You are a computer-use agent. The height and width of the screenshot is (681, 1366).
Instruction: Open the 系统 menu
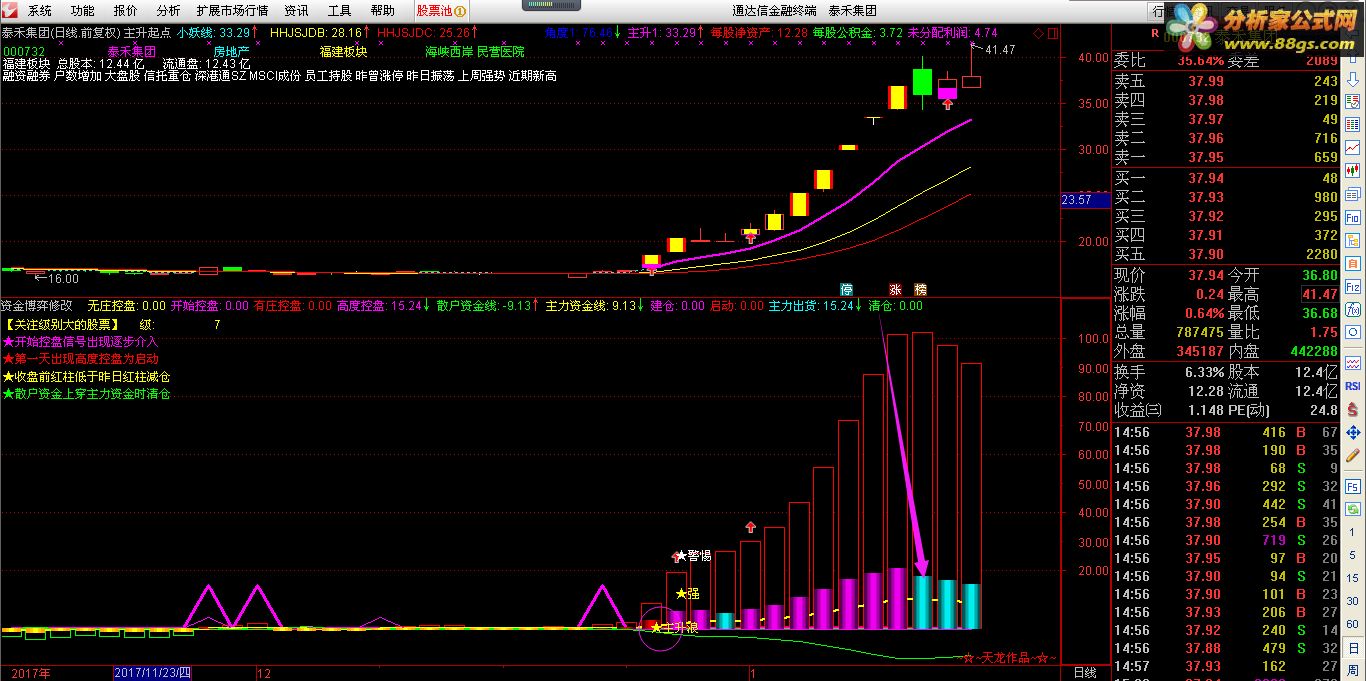coord(40,11)
